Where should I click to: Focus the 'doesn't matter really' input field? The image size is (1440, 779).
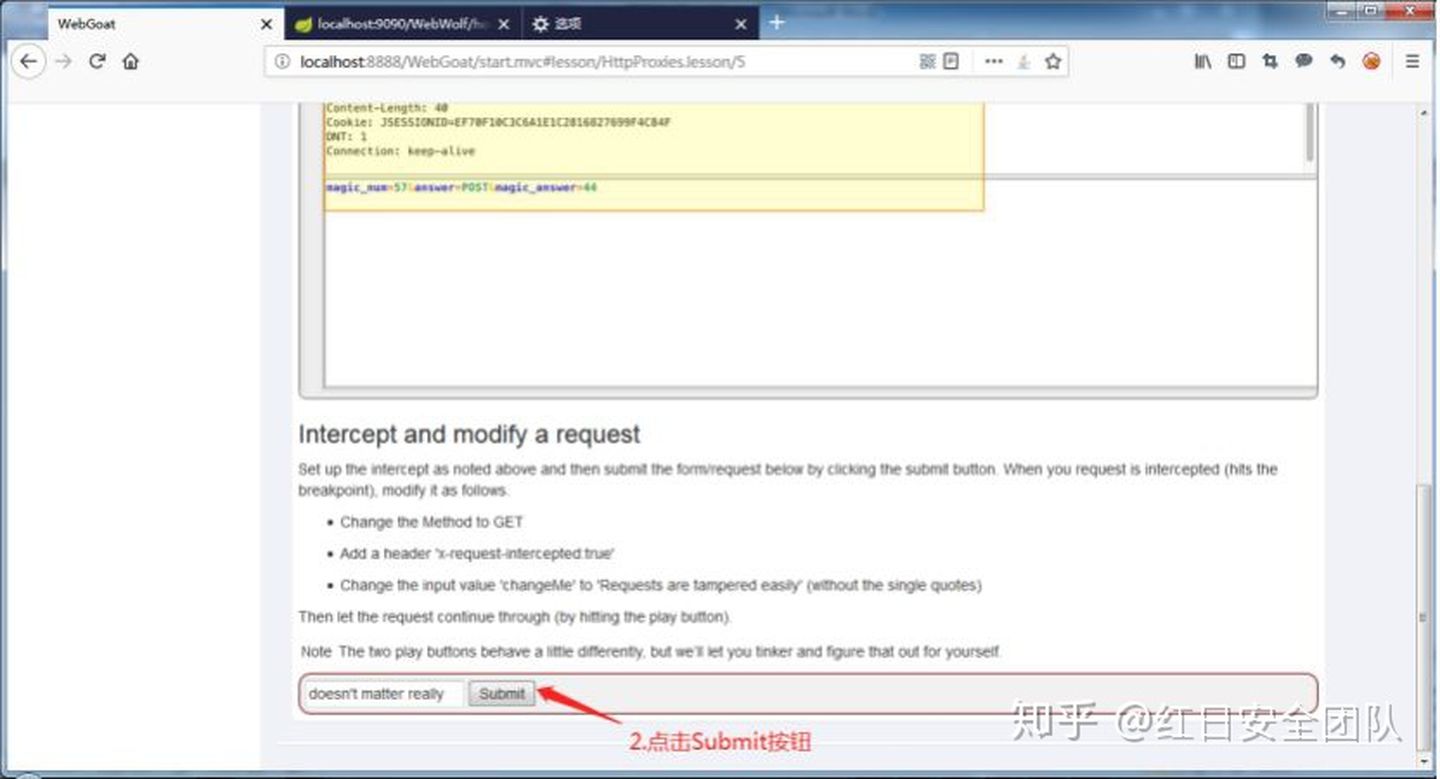tap(383, 694)
